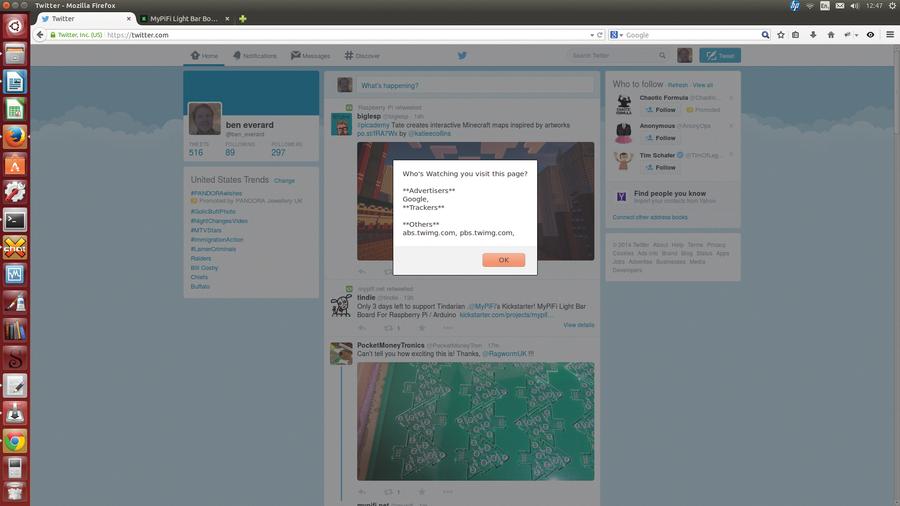This screenshot has height=506, width=900.
Task: Switch to the MyPiFi Light Bar tab
Action: [184, 19]
